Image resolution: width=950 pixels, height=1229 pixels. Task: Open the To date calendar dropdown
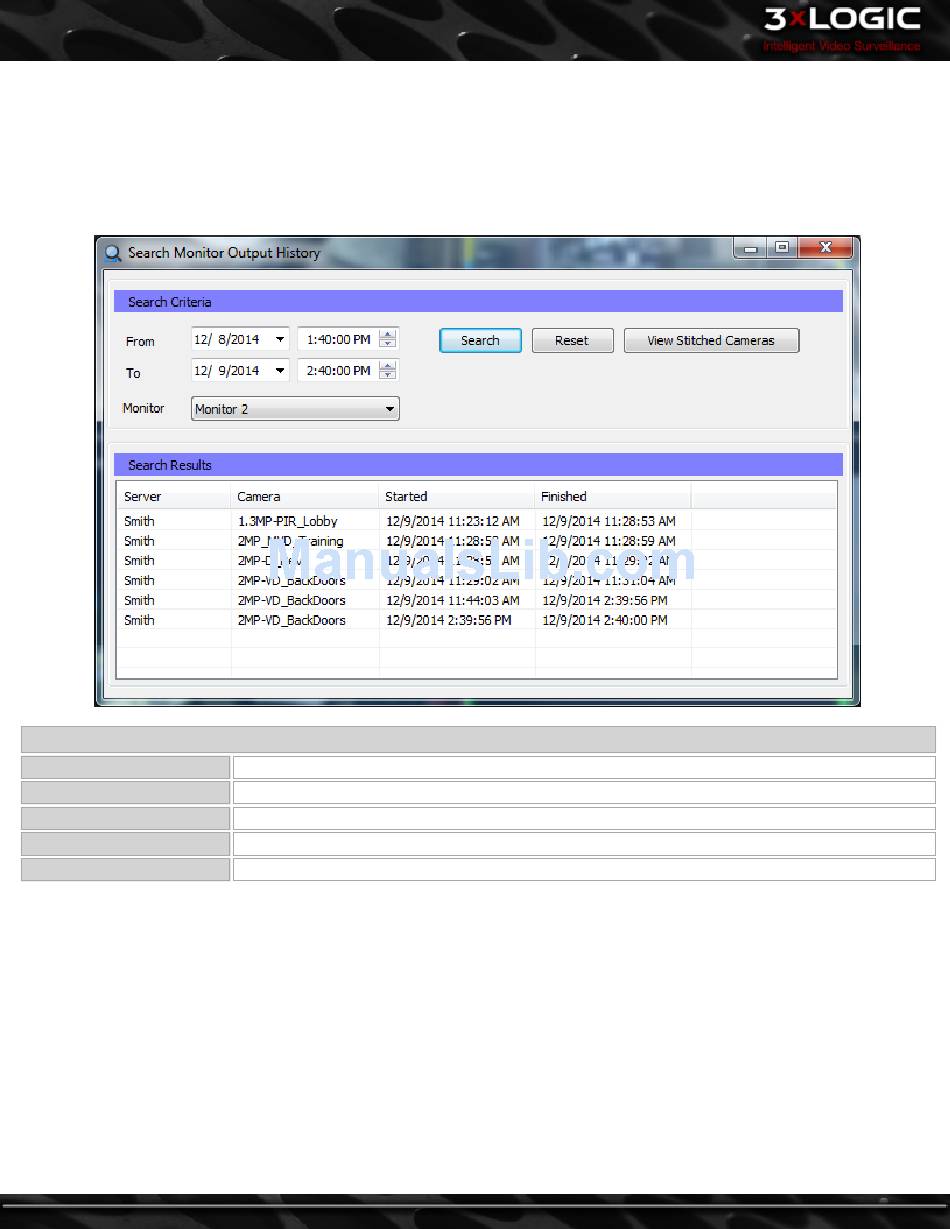coord(279,371)
